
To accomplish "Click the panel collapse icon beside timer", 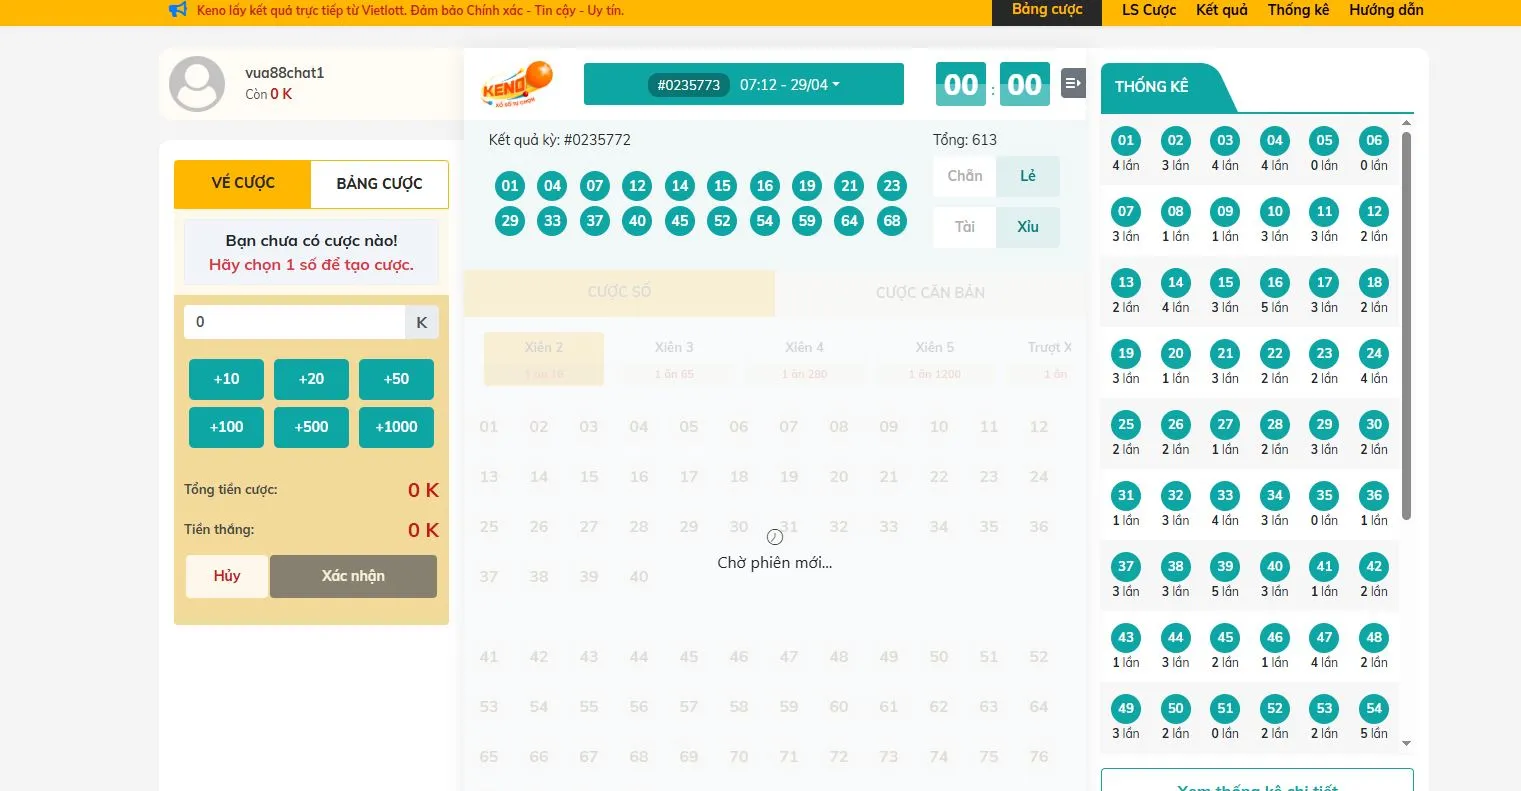I will (1072, 83).
